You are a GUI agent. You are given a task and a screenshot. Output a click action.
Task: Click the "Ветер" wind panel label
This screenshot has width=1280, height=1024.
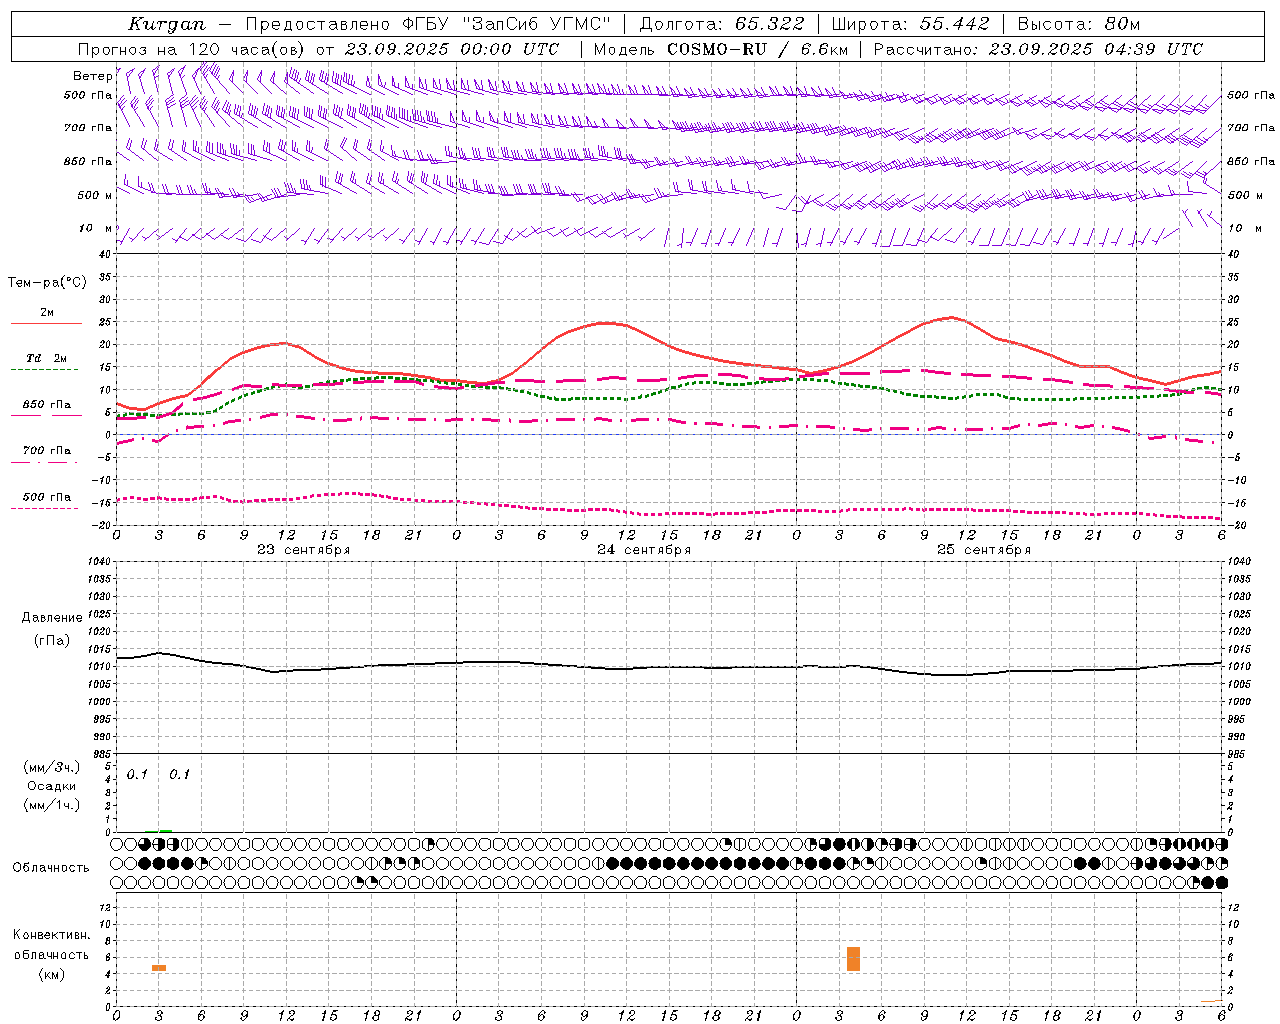click(x=92, y=76)
